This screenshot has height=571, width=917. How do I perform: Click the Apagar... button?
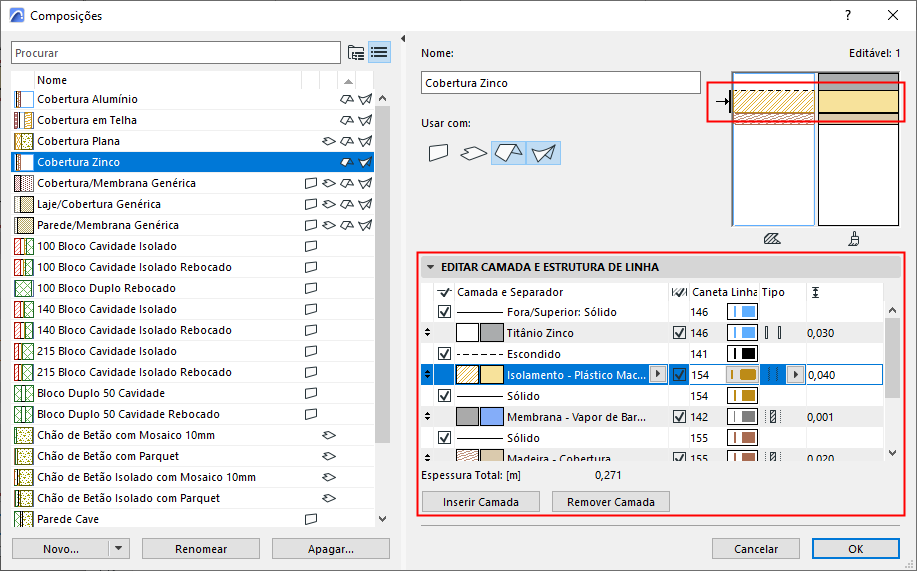pyautogui.click(x=330, y=549)
